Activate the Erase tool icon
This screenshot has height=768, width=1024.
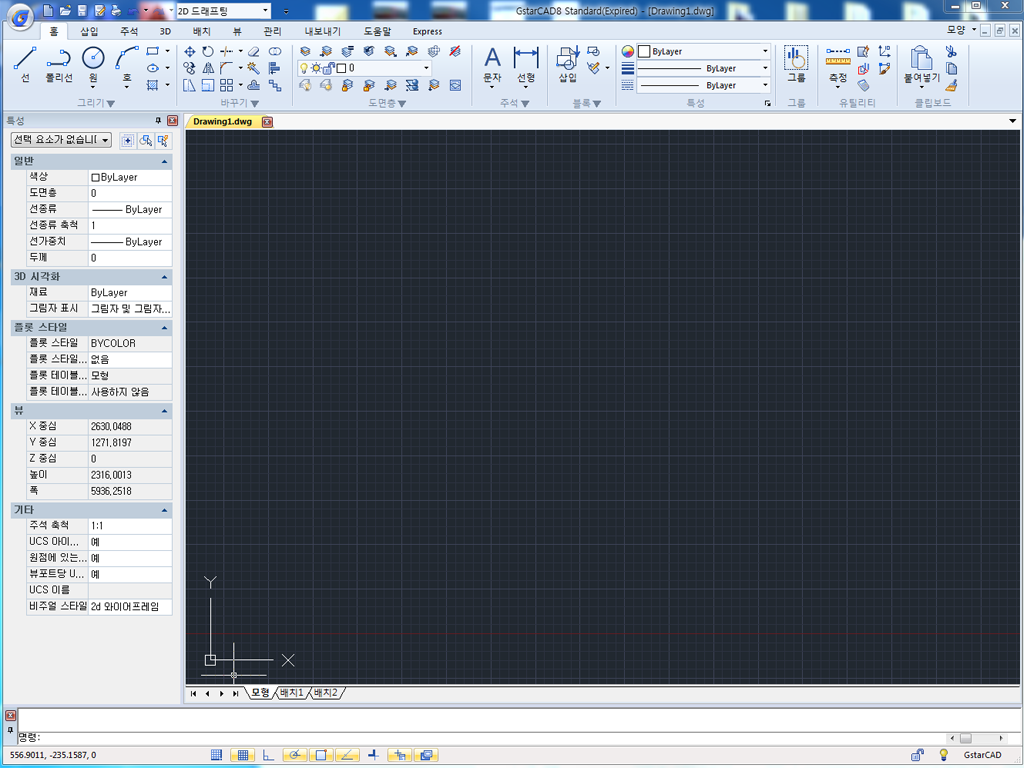253,52
